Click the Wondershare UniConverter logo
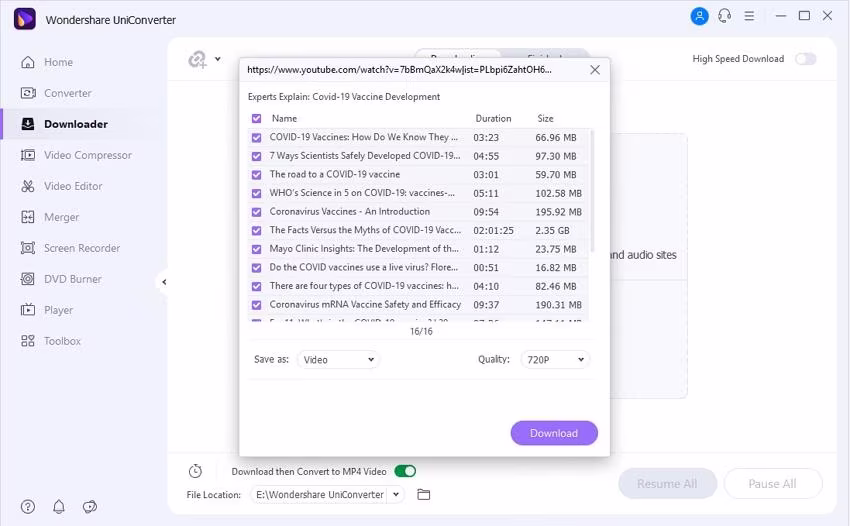The image size is (850, 526). point(24,20)
